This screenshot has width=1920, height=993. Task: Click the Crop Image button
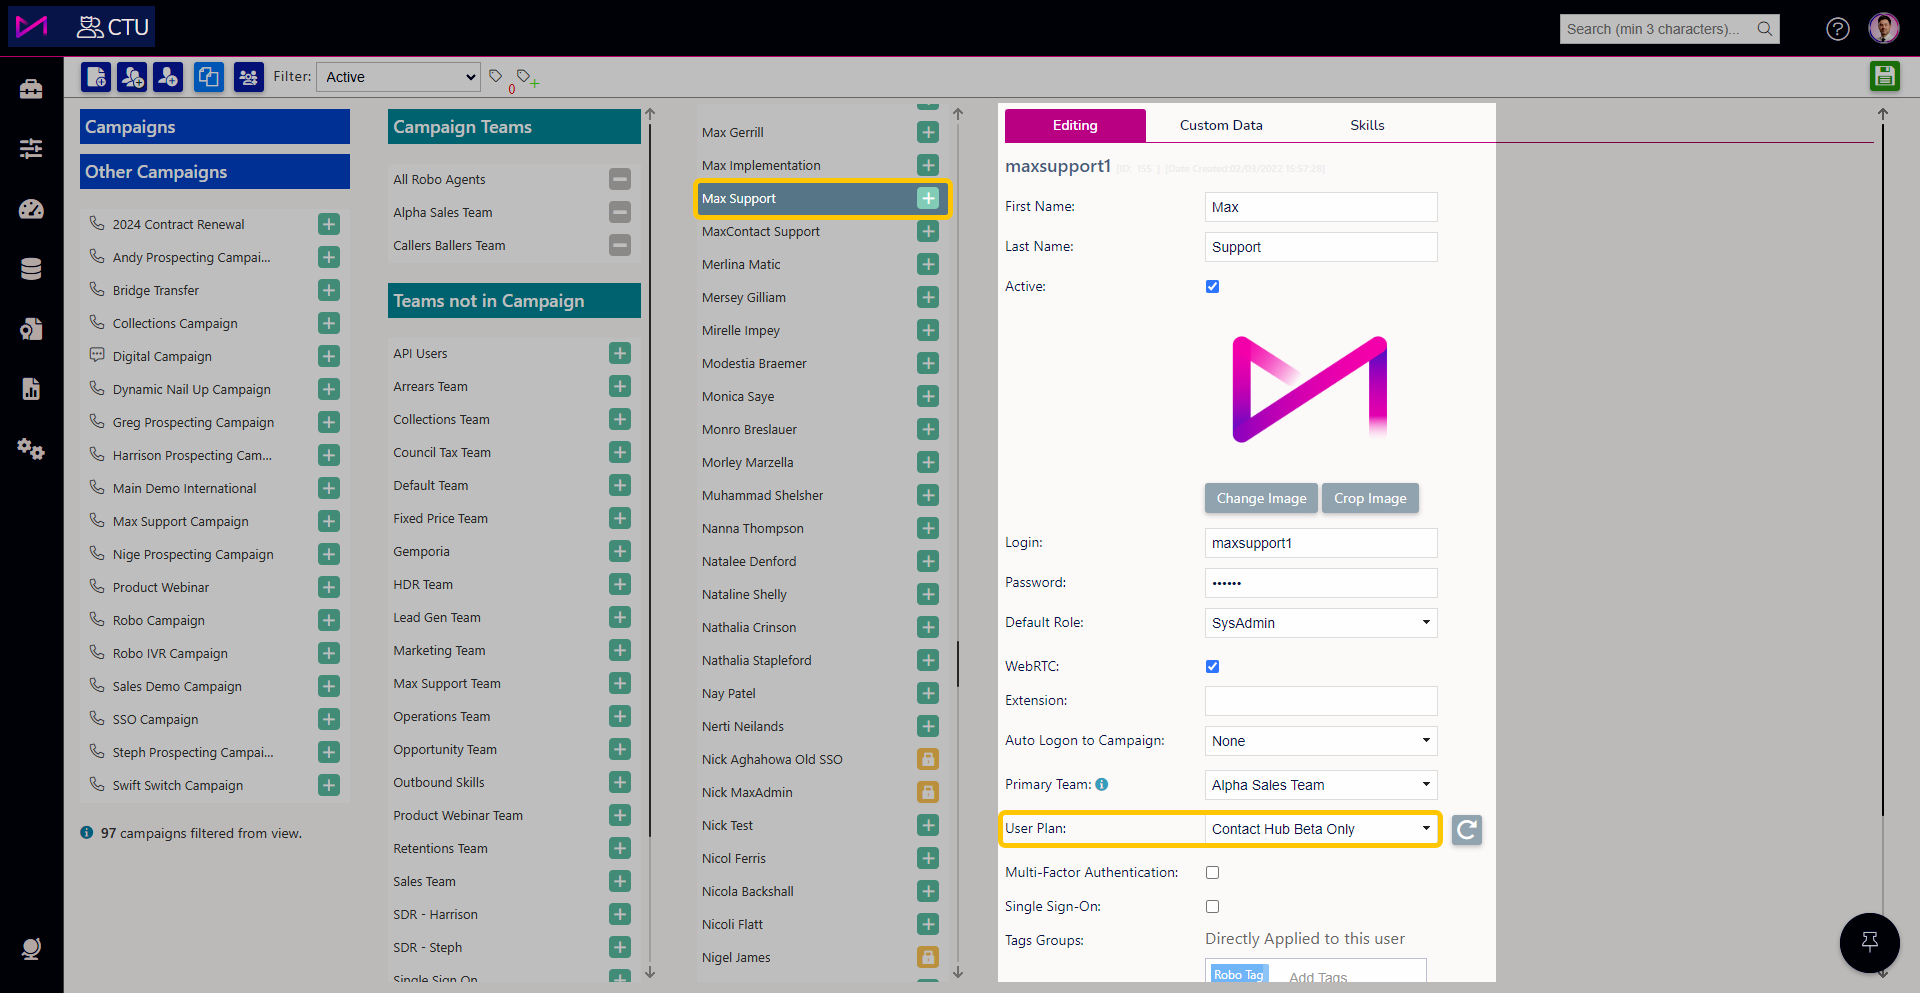coord(1370,498)
